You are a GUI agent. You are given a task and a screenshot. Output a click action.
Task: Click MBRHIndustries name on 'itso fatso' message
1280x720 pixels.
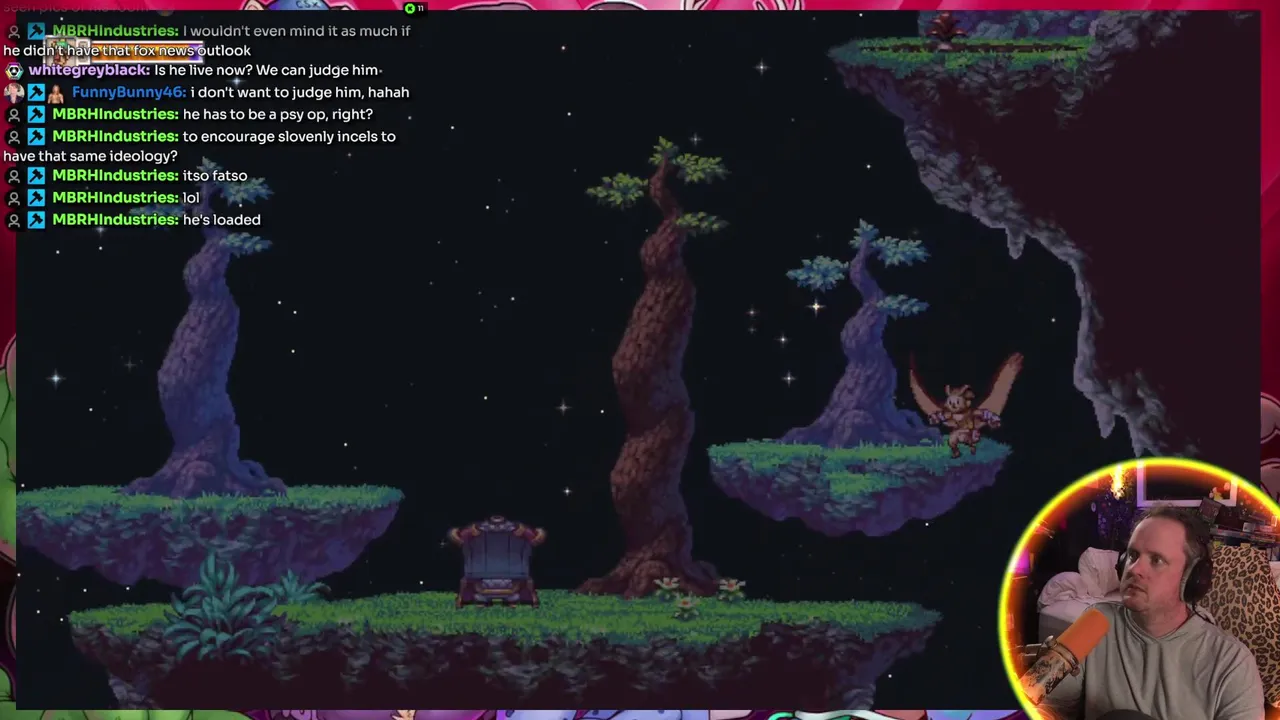click(x=115, y=176)
